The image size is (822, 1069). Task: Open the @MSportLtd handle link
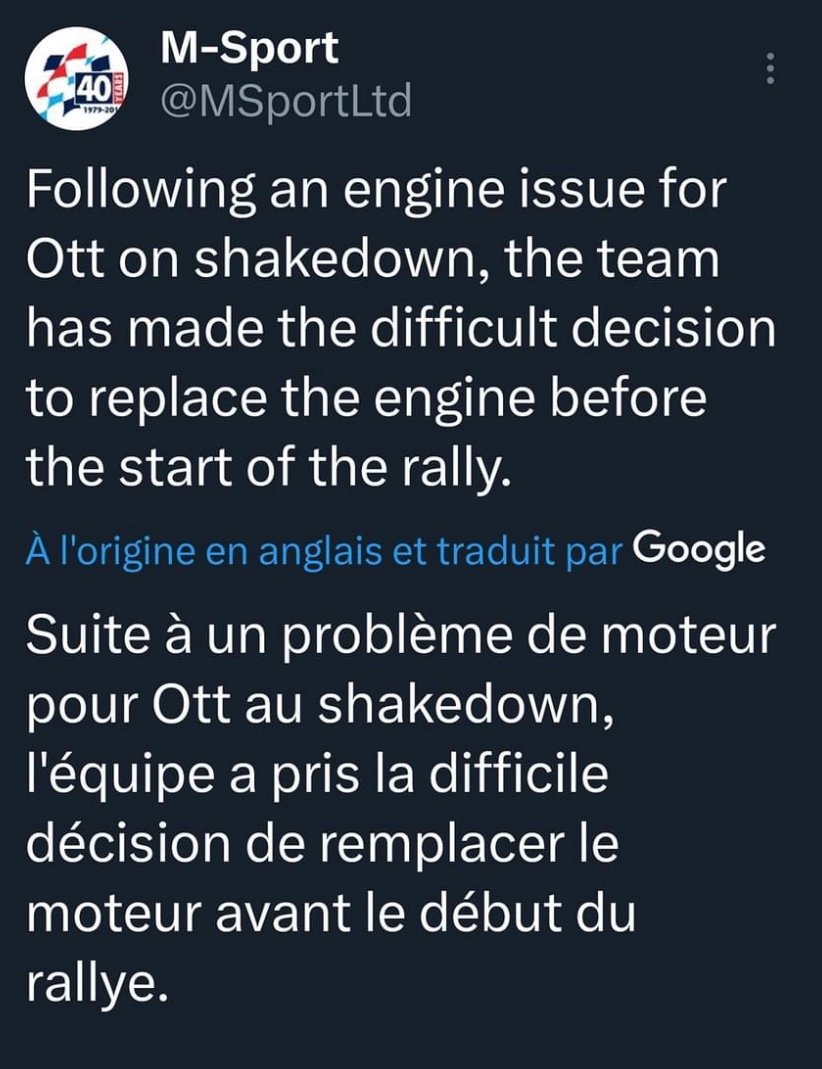pos(286,101)
